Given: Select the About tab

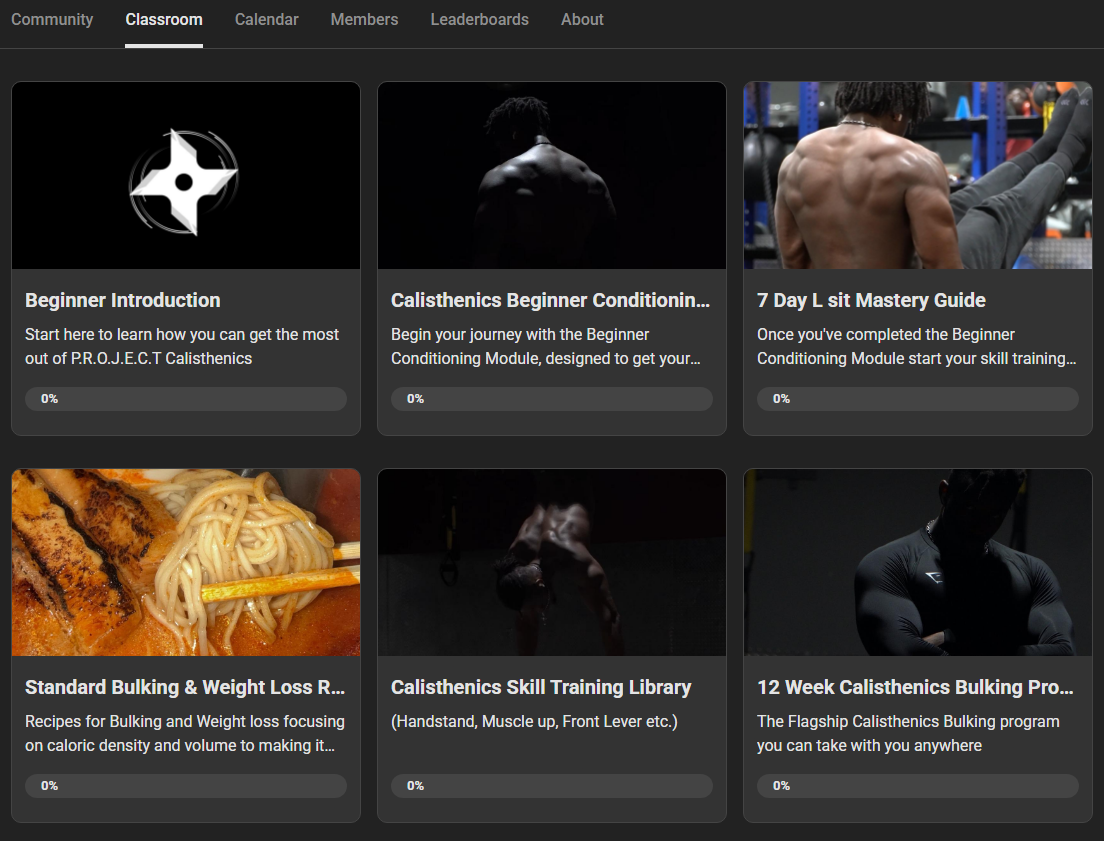Looking at the screenshot, I should 582,20.
